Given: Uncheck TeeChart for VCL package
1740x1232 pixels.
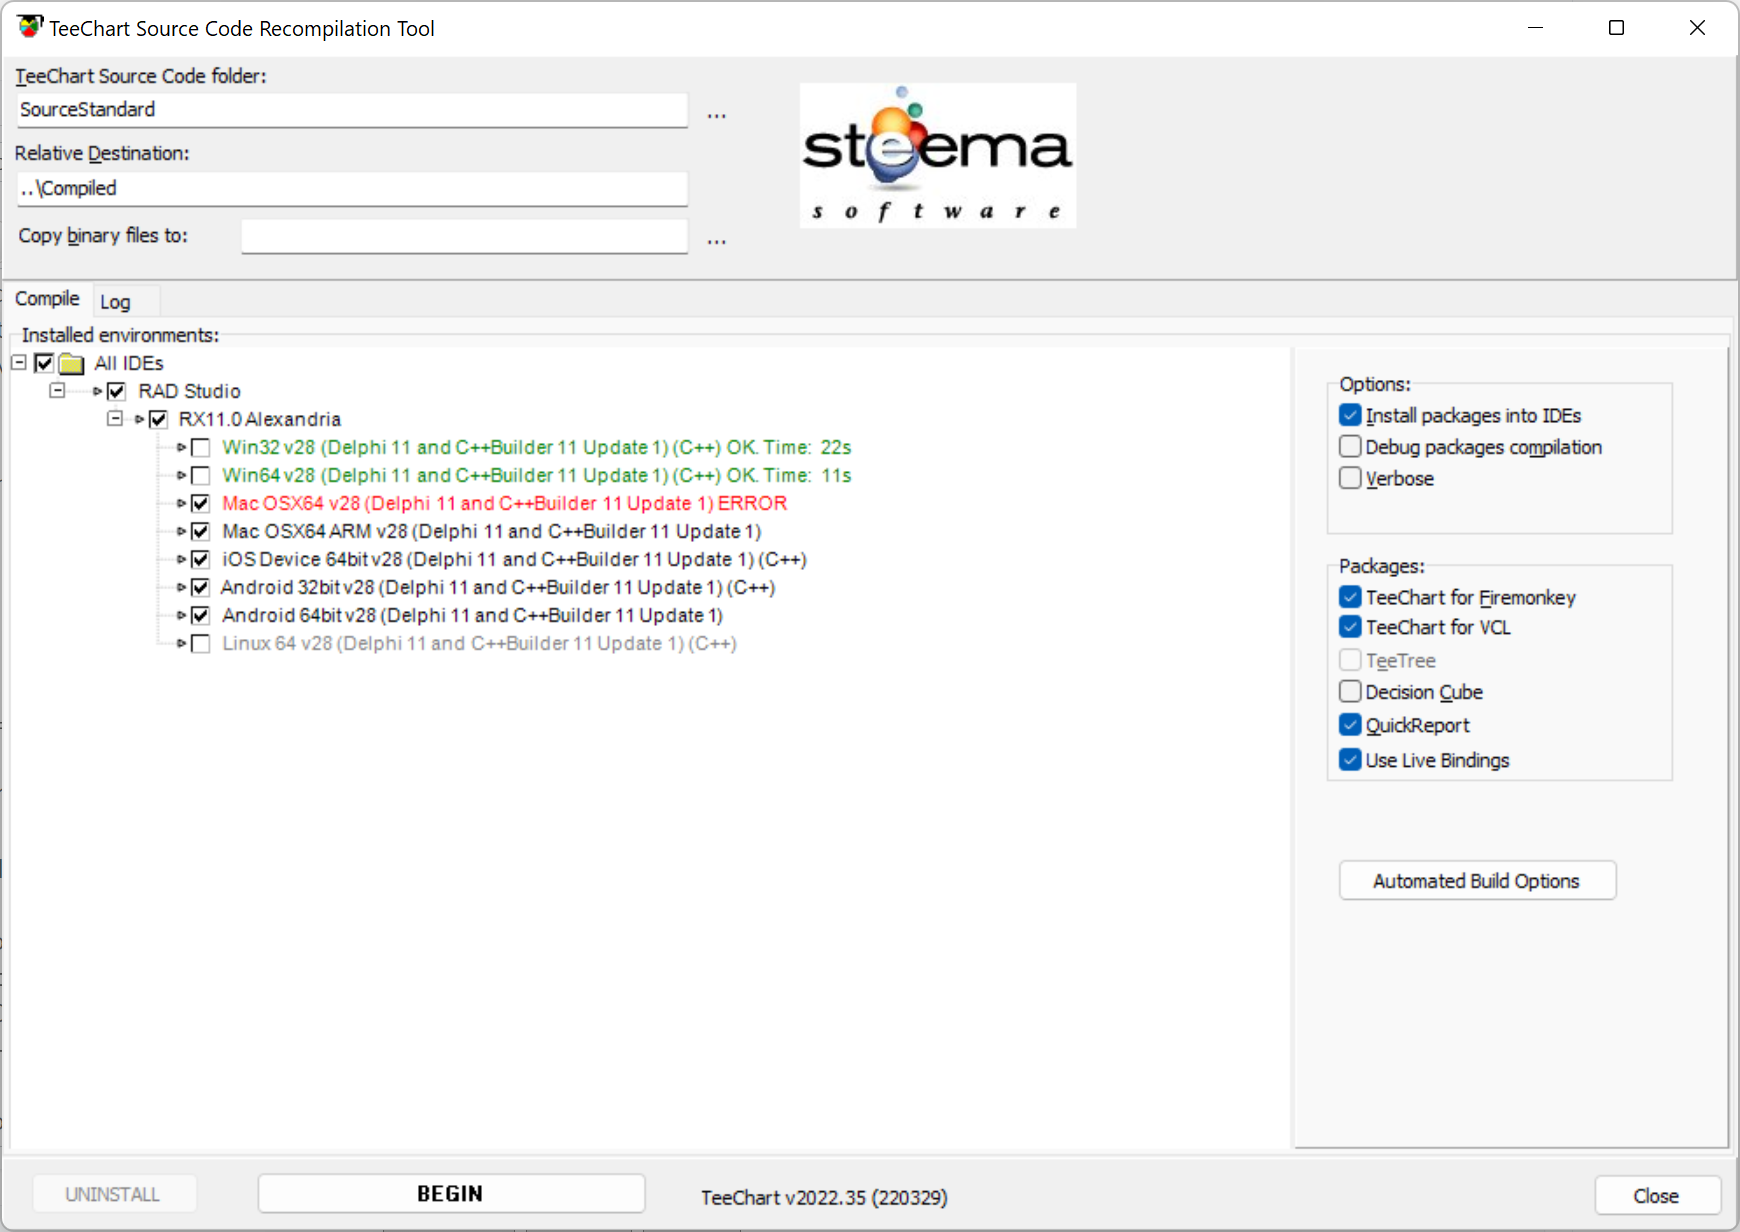Looking at the screenshot, I should [1350, 627].
